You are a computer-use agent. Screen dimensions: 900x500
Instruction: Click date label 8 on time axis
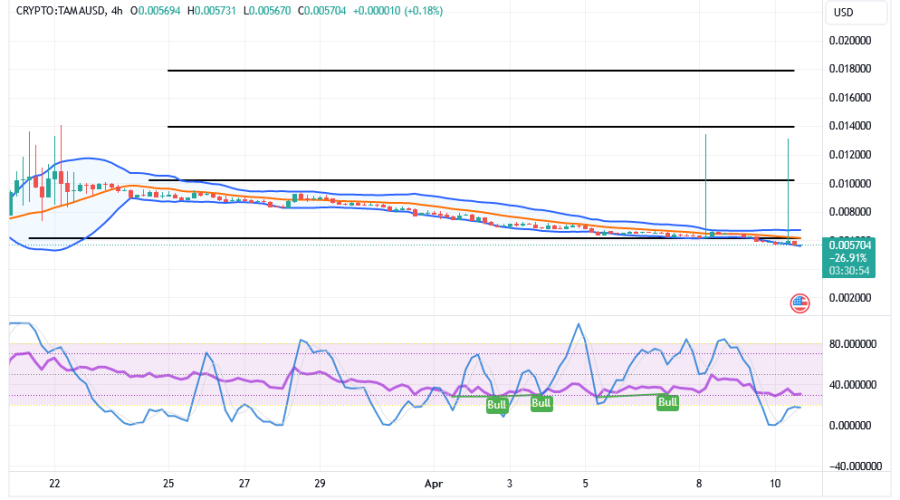[699, 483]
